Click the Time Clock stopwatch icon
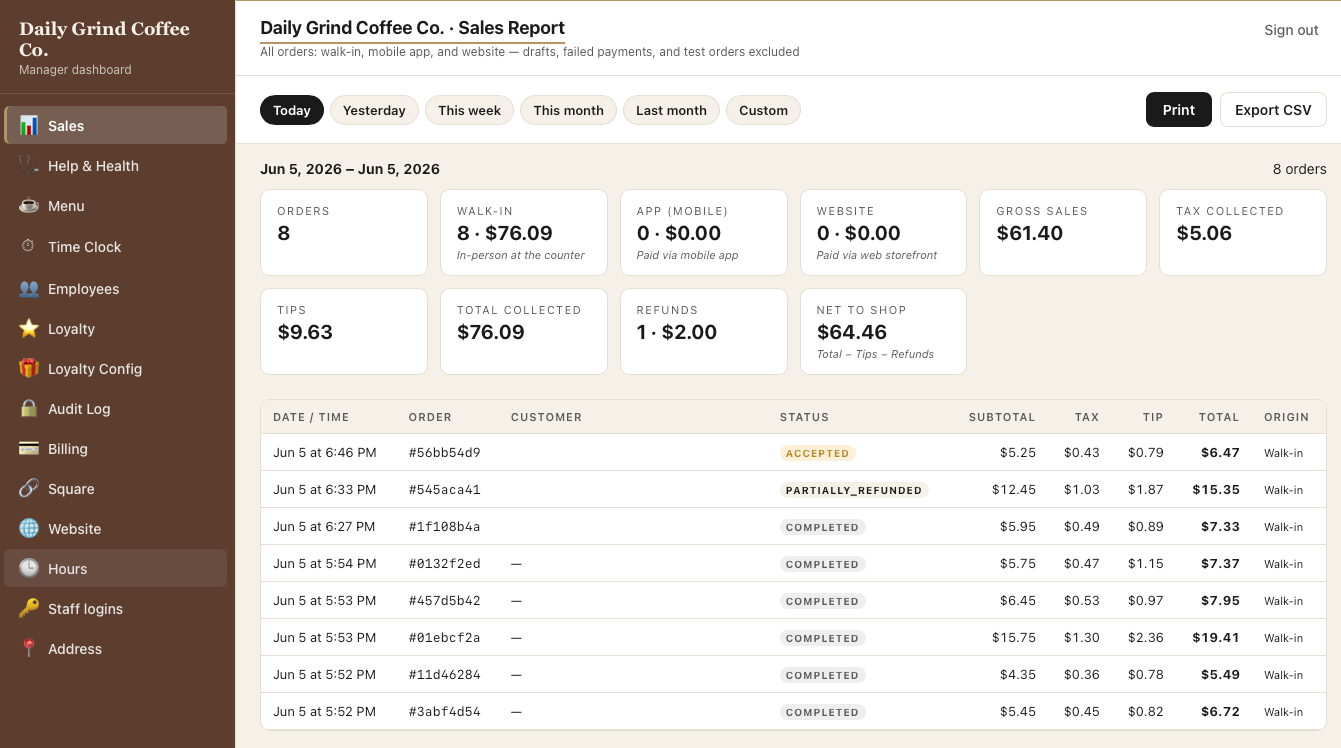The width and height of the screenshot is (1341, 748). coord(29,247)
